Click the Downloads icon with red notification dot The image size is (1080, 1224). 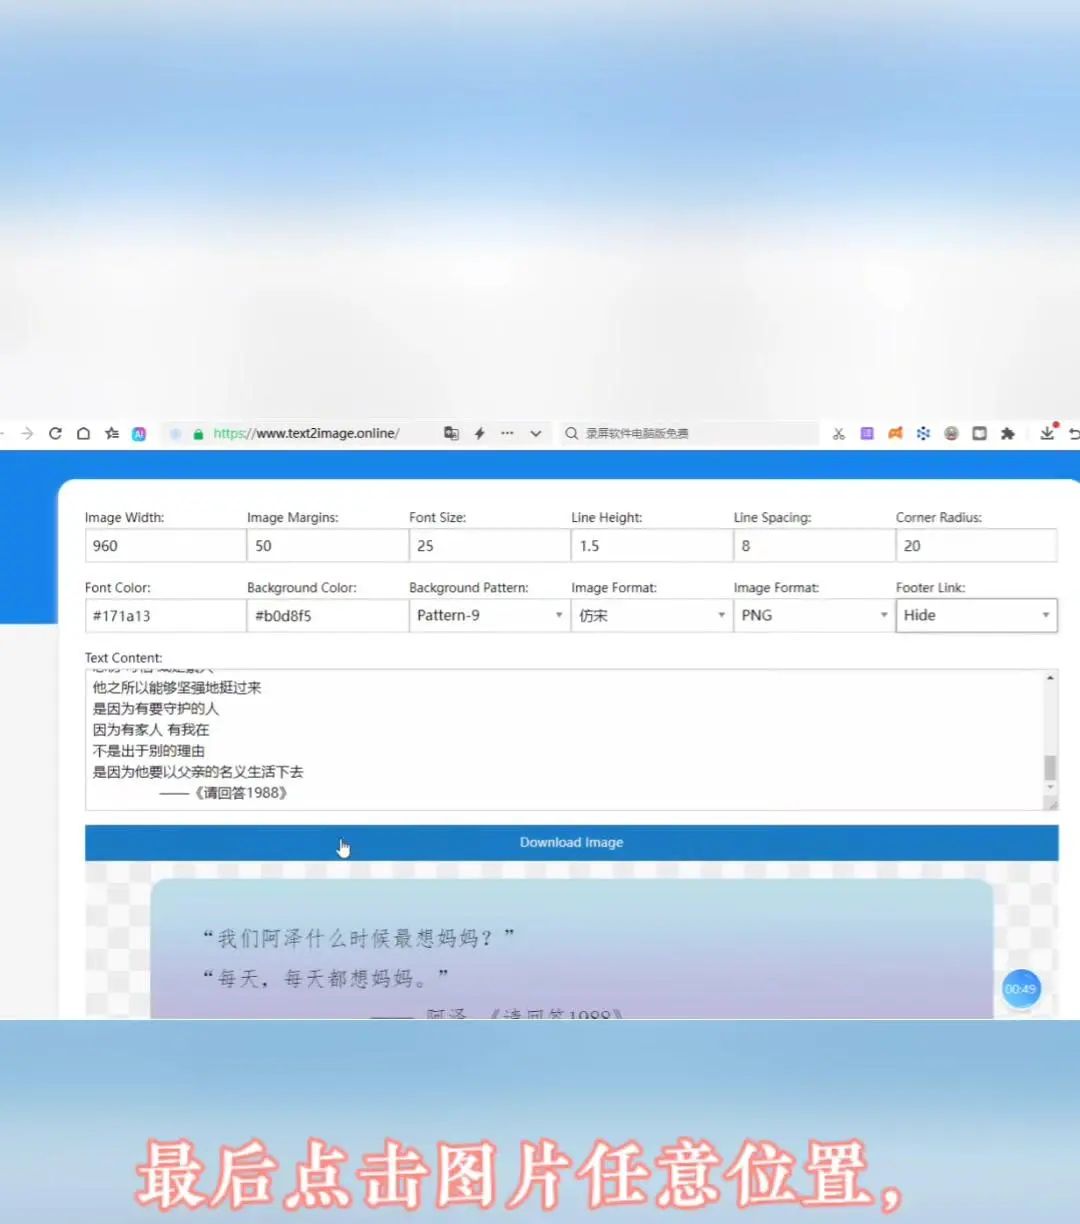coord(1048,433)
